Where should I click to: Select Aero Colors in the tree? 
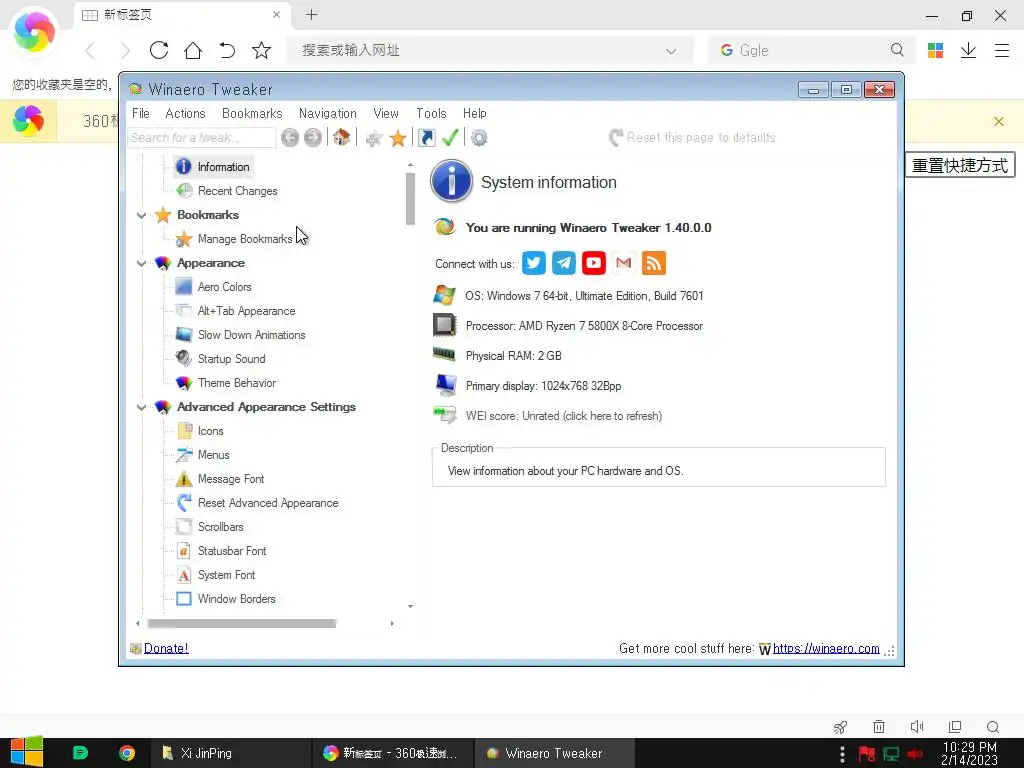[x=224, y=287]
